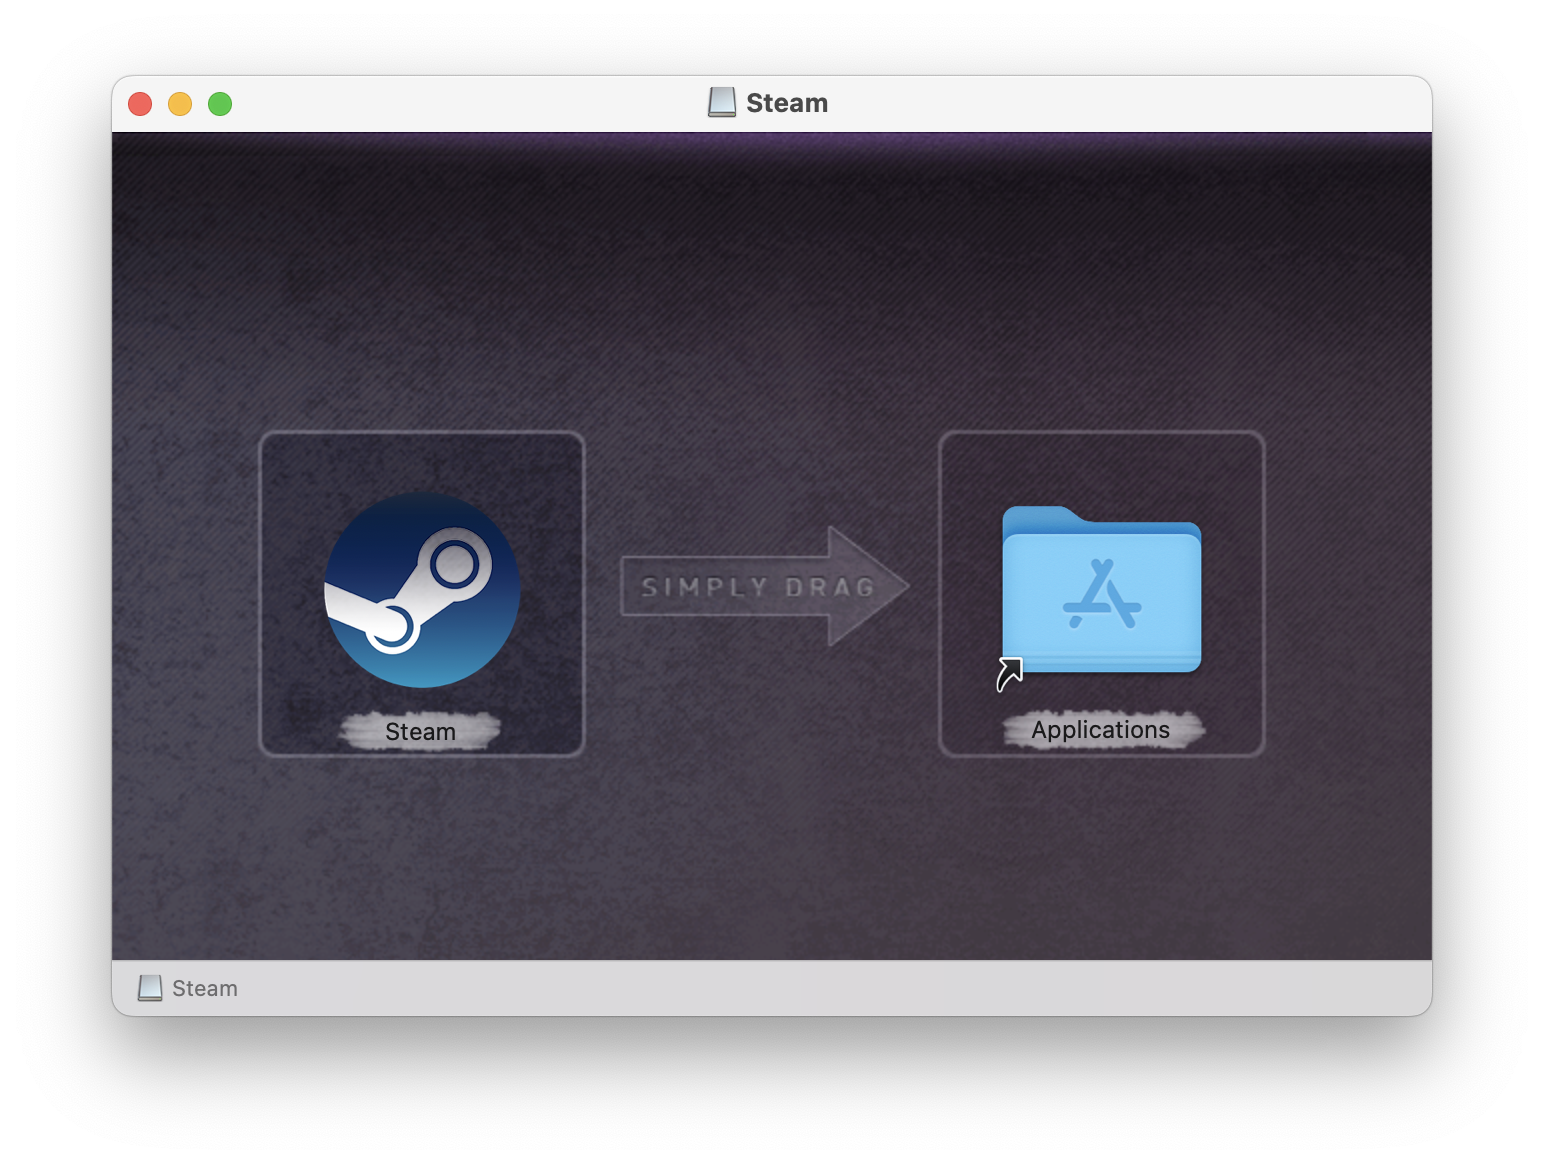
Task: Click the "SIMPLY DRAG" text
Action: (757, 587)
